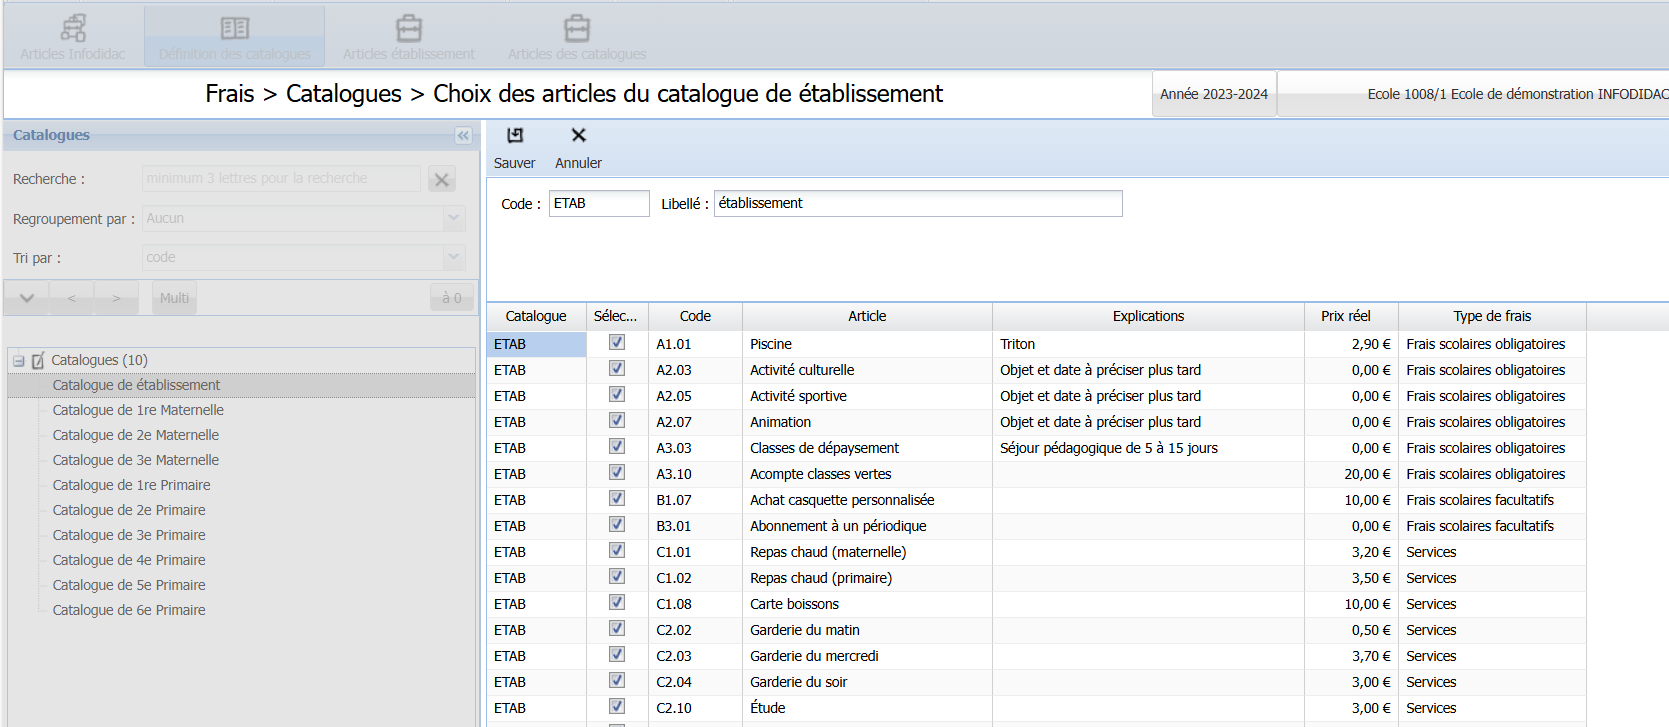Click the Triton explanation cell
This screenshot has height=727, width=1669.
1148,344
